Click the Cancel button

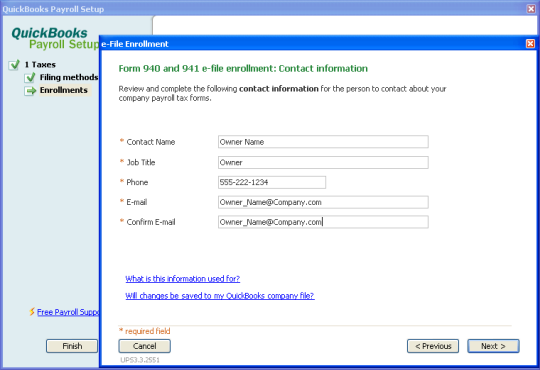pos(144,346)
